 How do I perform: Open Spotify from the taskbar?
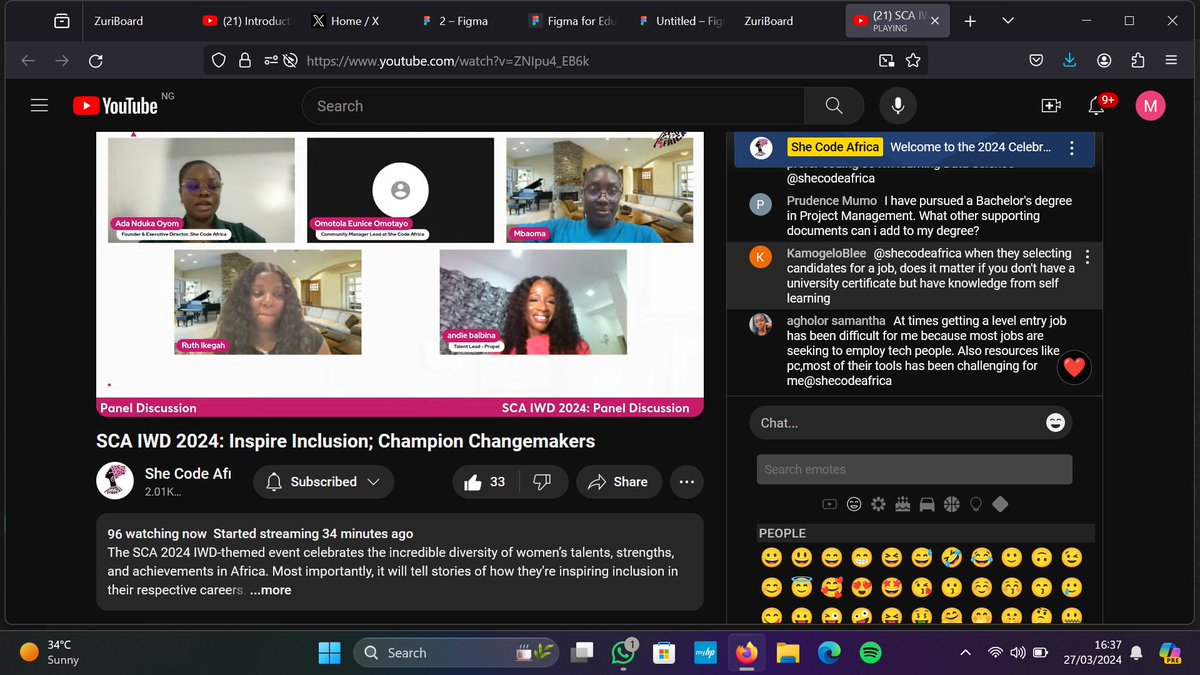point(870,653)
